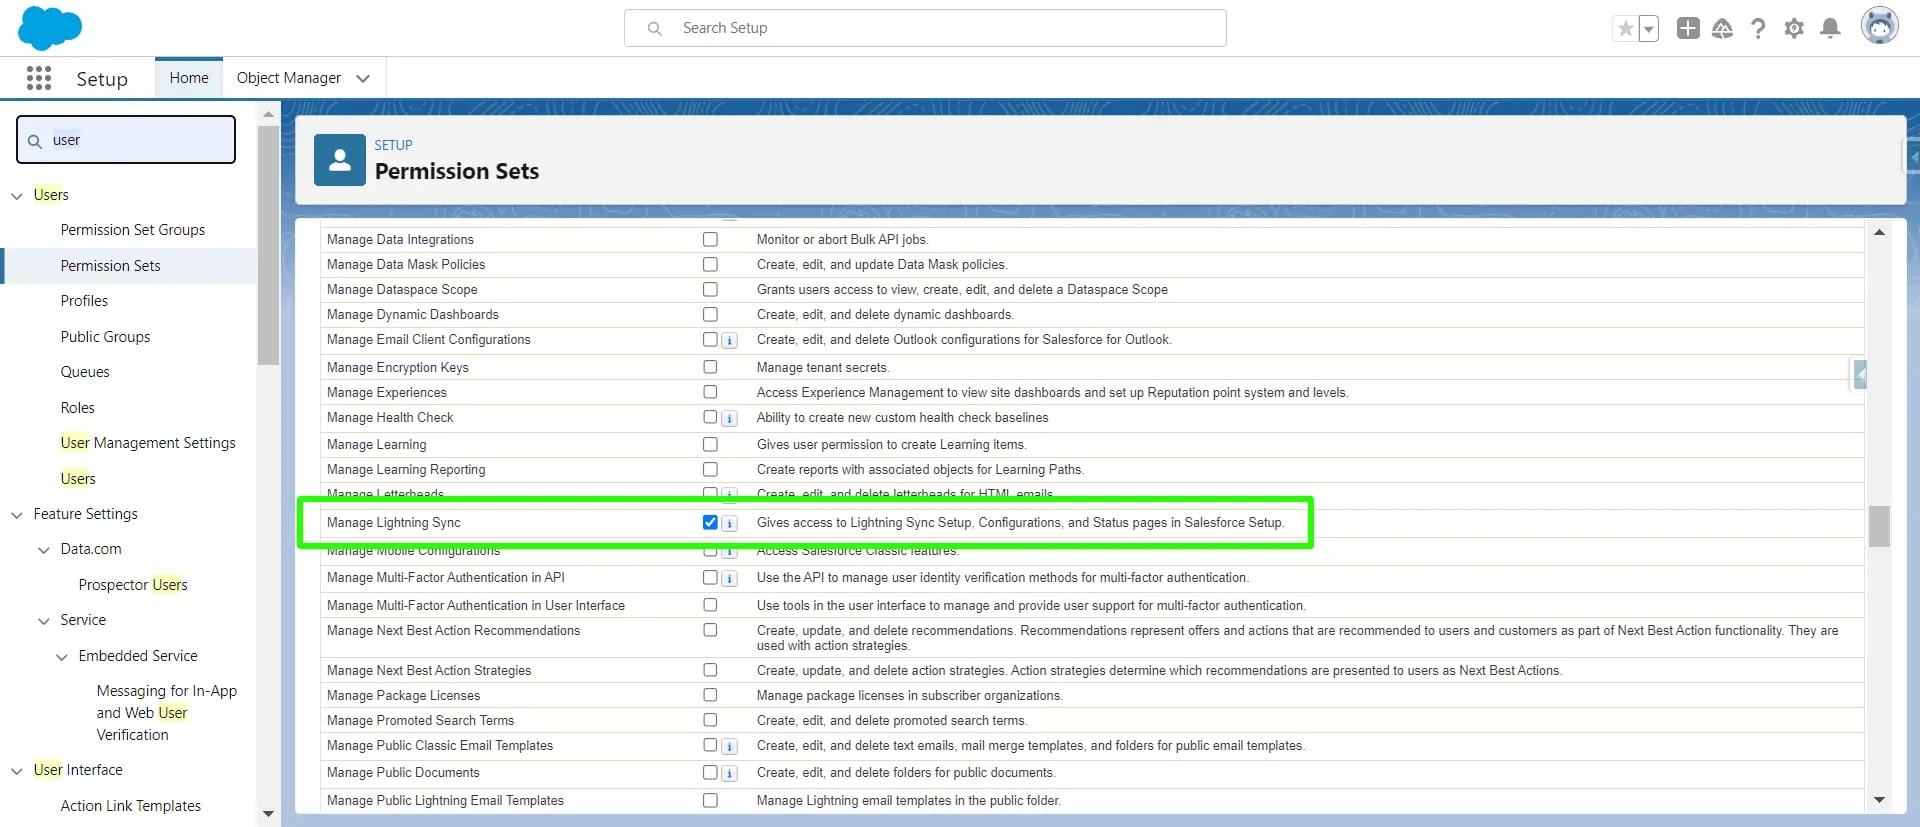Open the Favorites star icon
The height and width of the screenshot is (827, 1920).
(x=1625, y=29)
